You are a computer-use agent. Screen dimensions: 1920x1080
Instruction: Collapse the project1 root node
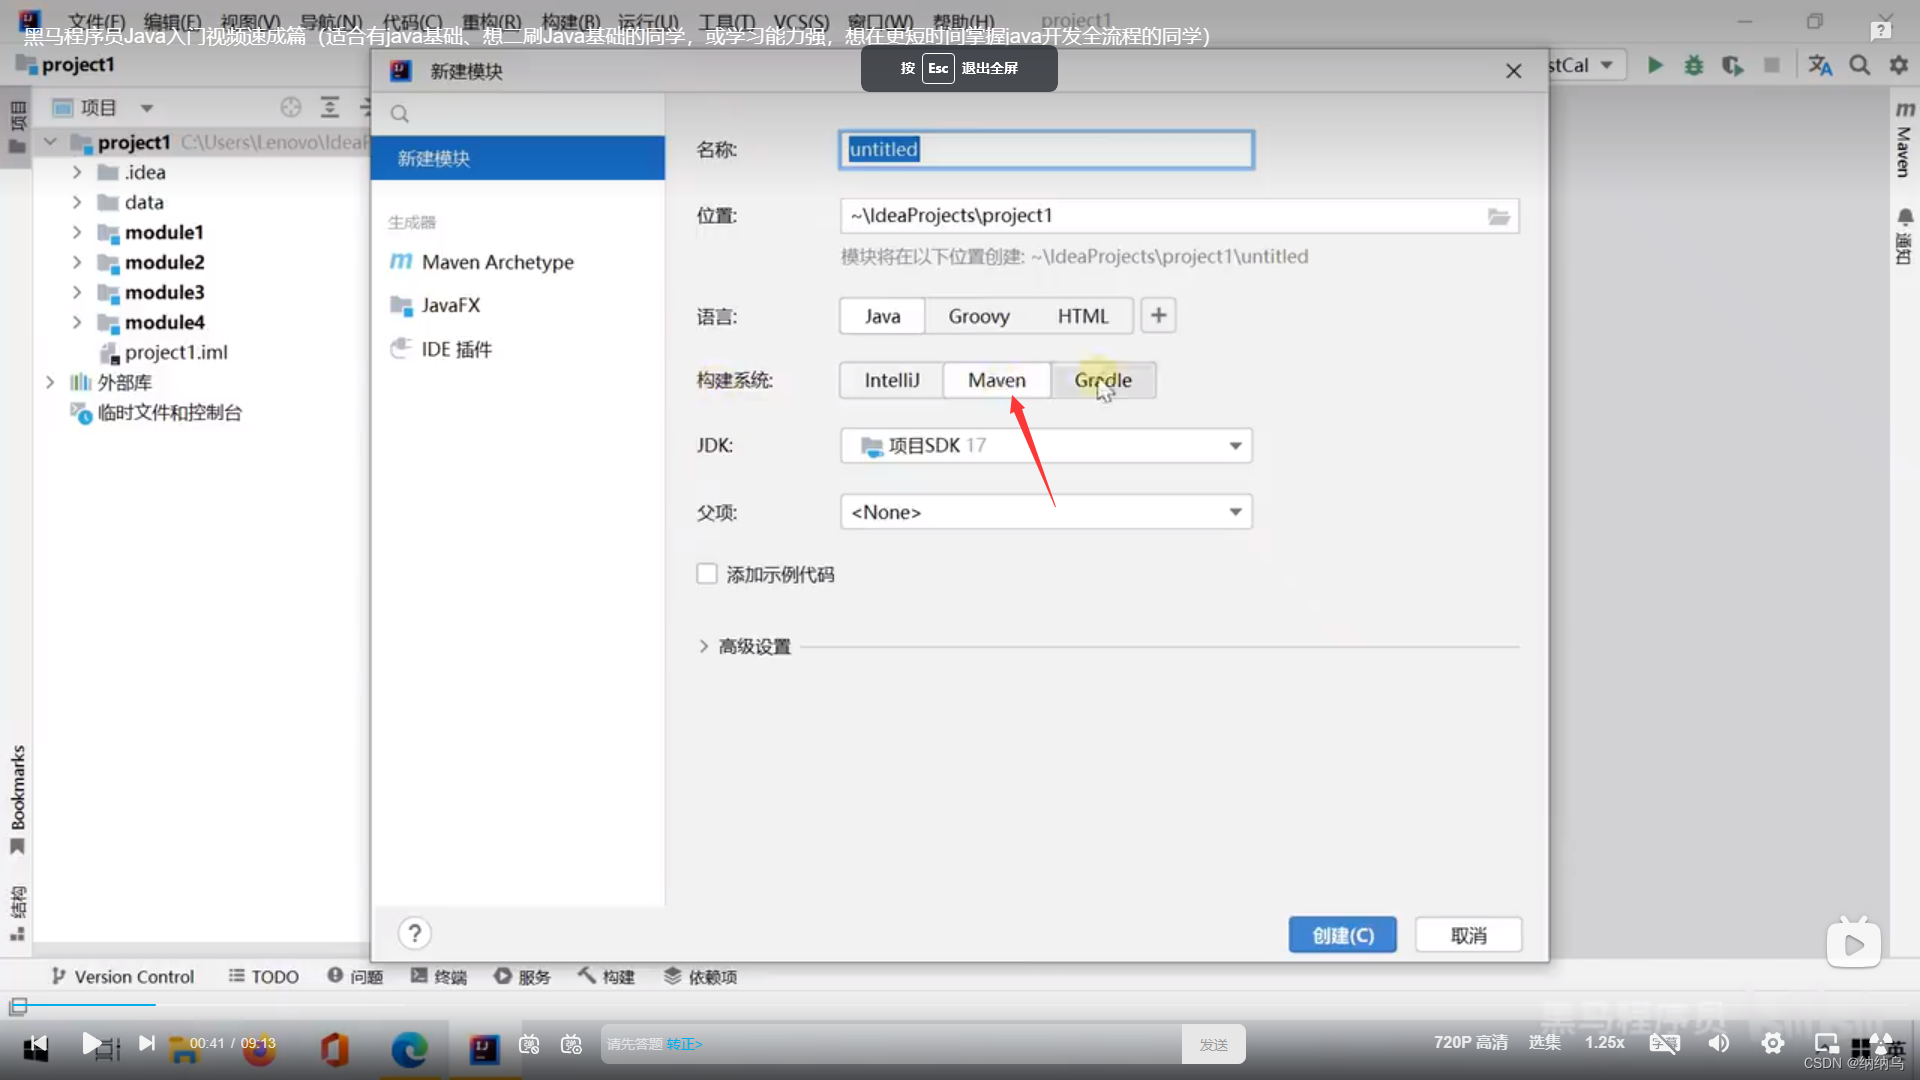[50, 142]
